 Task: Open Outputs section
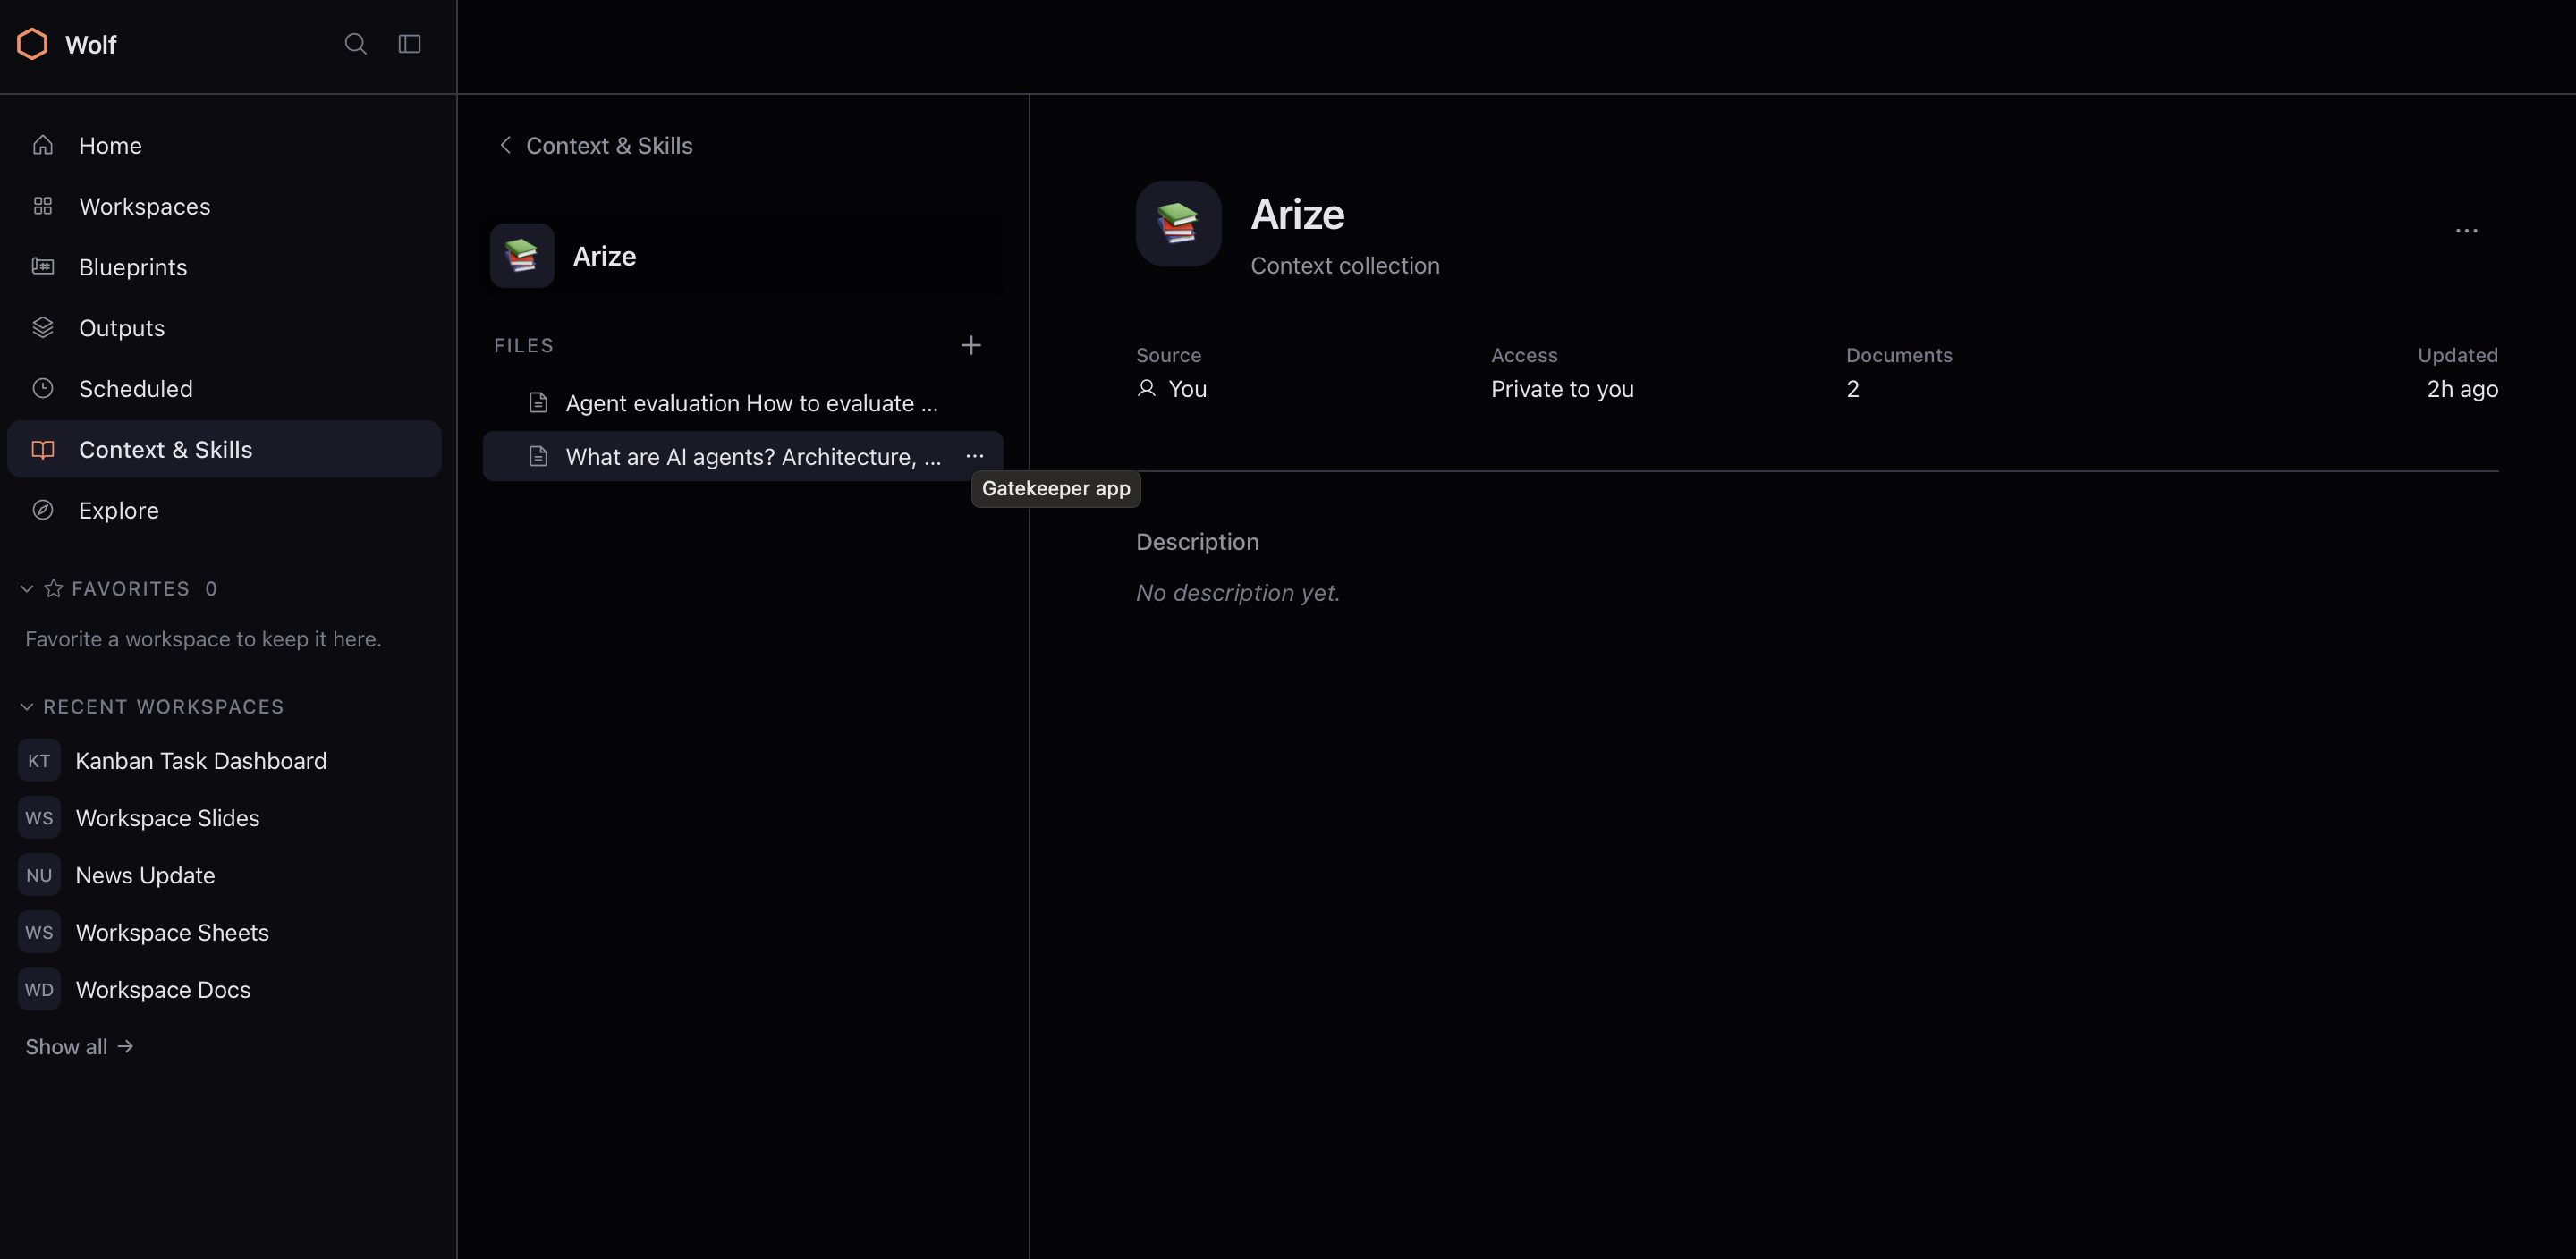tap(224, 328)
